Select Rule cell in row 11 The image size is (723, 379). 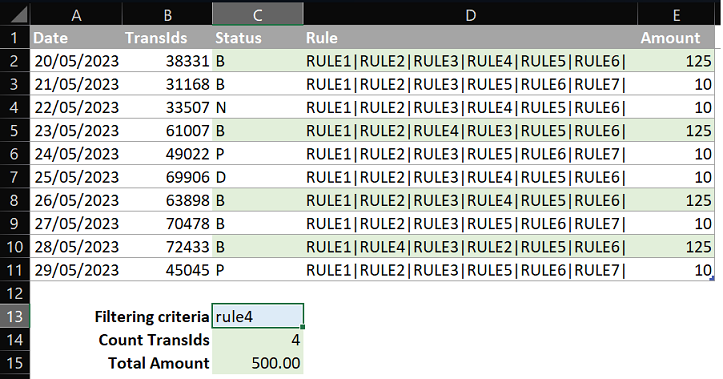click(x=470, y=270)
